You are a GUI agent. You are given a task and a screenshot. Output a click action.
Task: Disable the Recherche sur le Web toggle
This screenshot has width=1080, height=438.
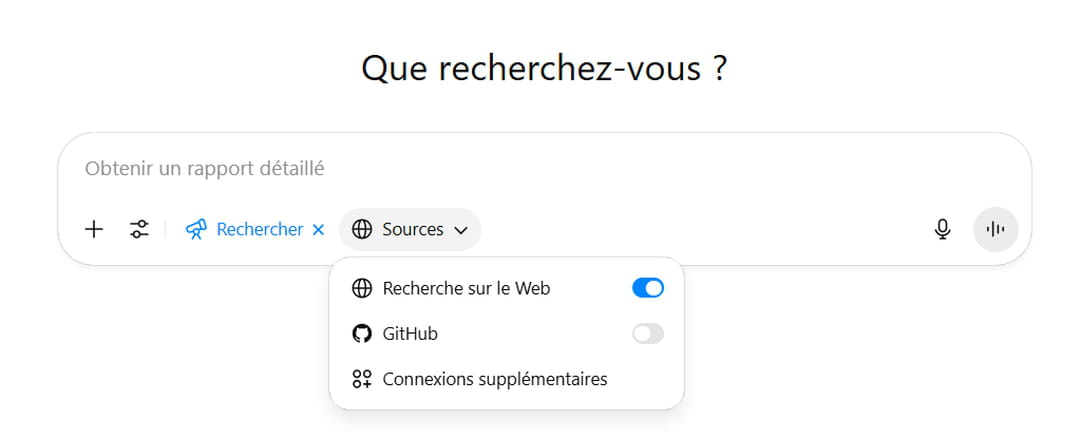coord(647,288)
